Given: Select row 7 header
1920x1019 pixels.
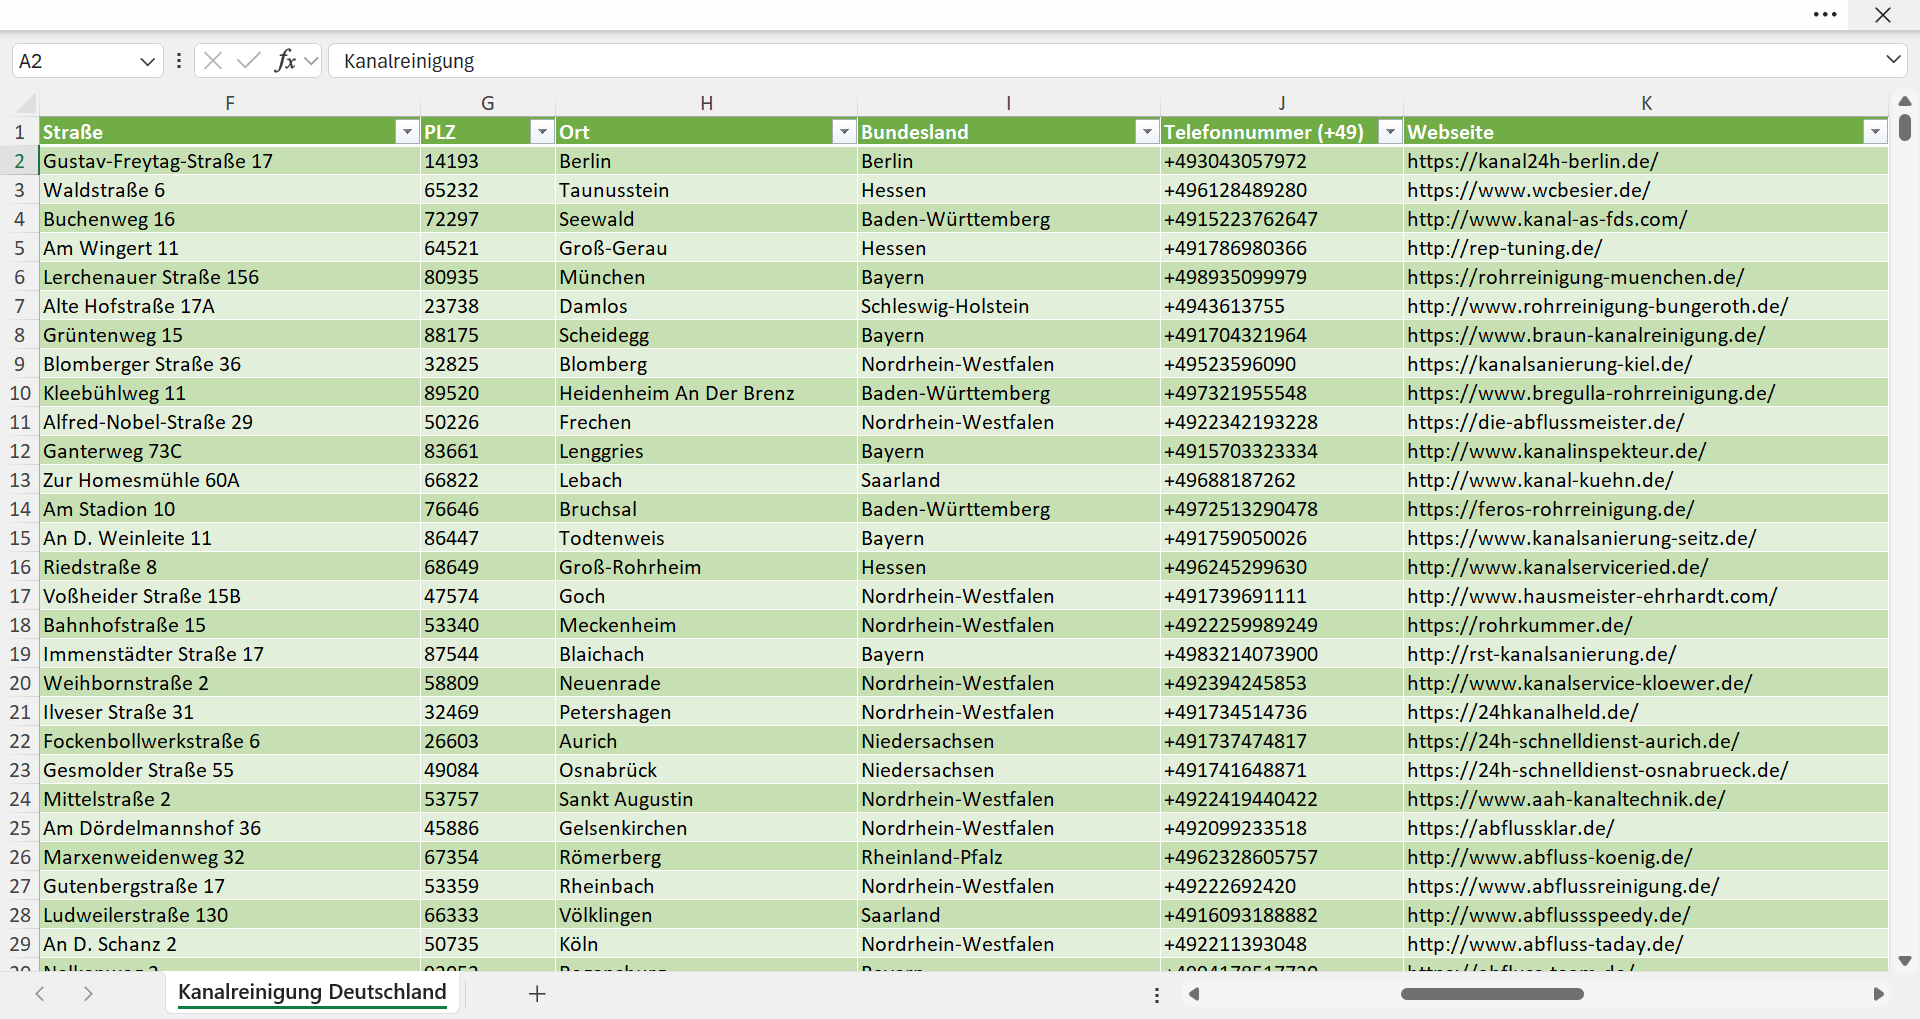Looking at the screenshot, I should click(19, 306).
